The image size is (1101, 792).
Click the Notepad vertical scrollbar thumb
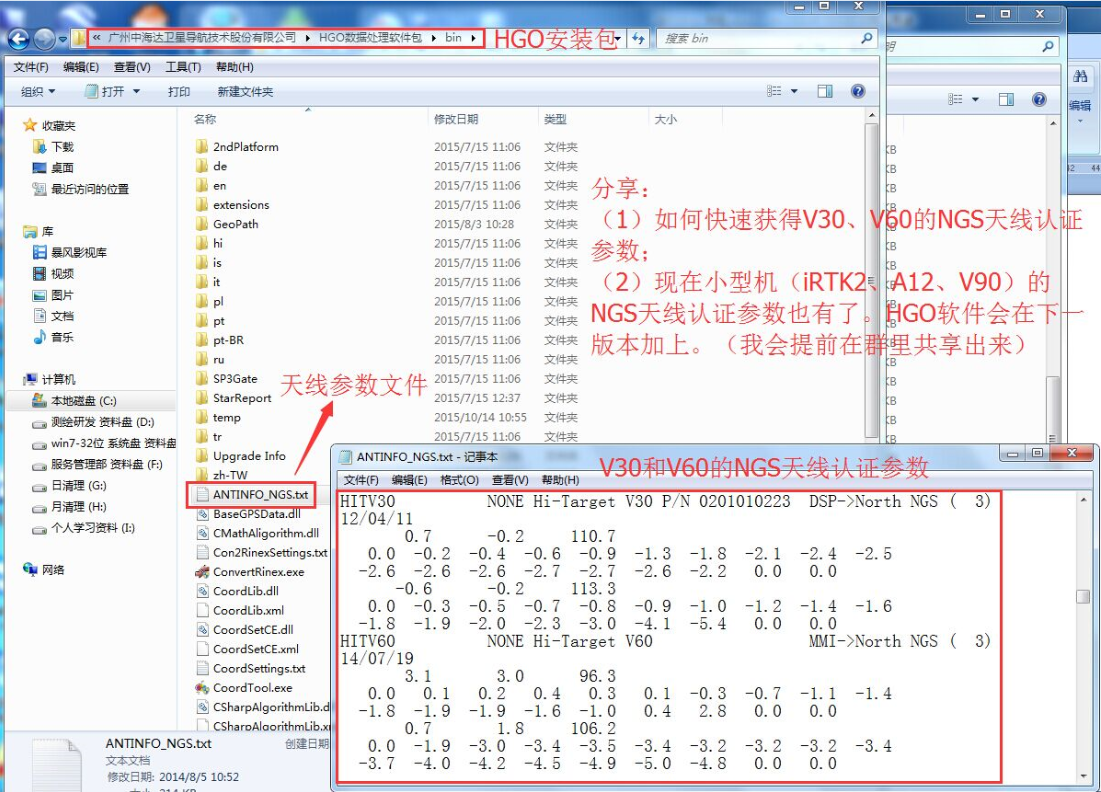pyautogui.click(x=1083, y=596)
